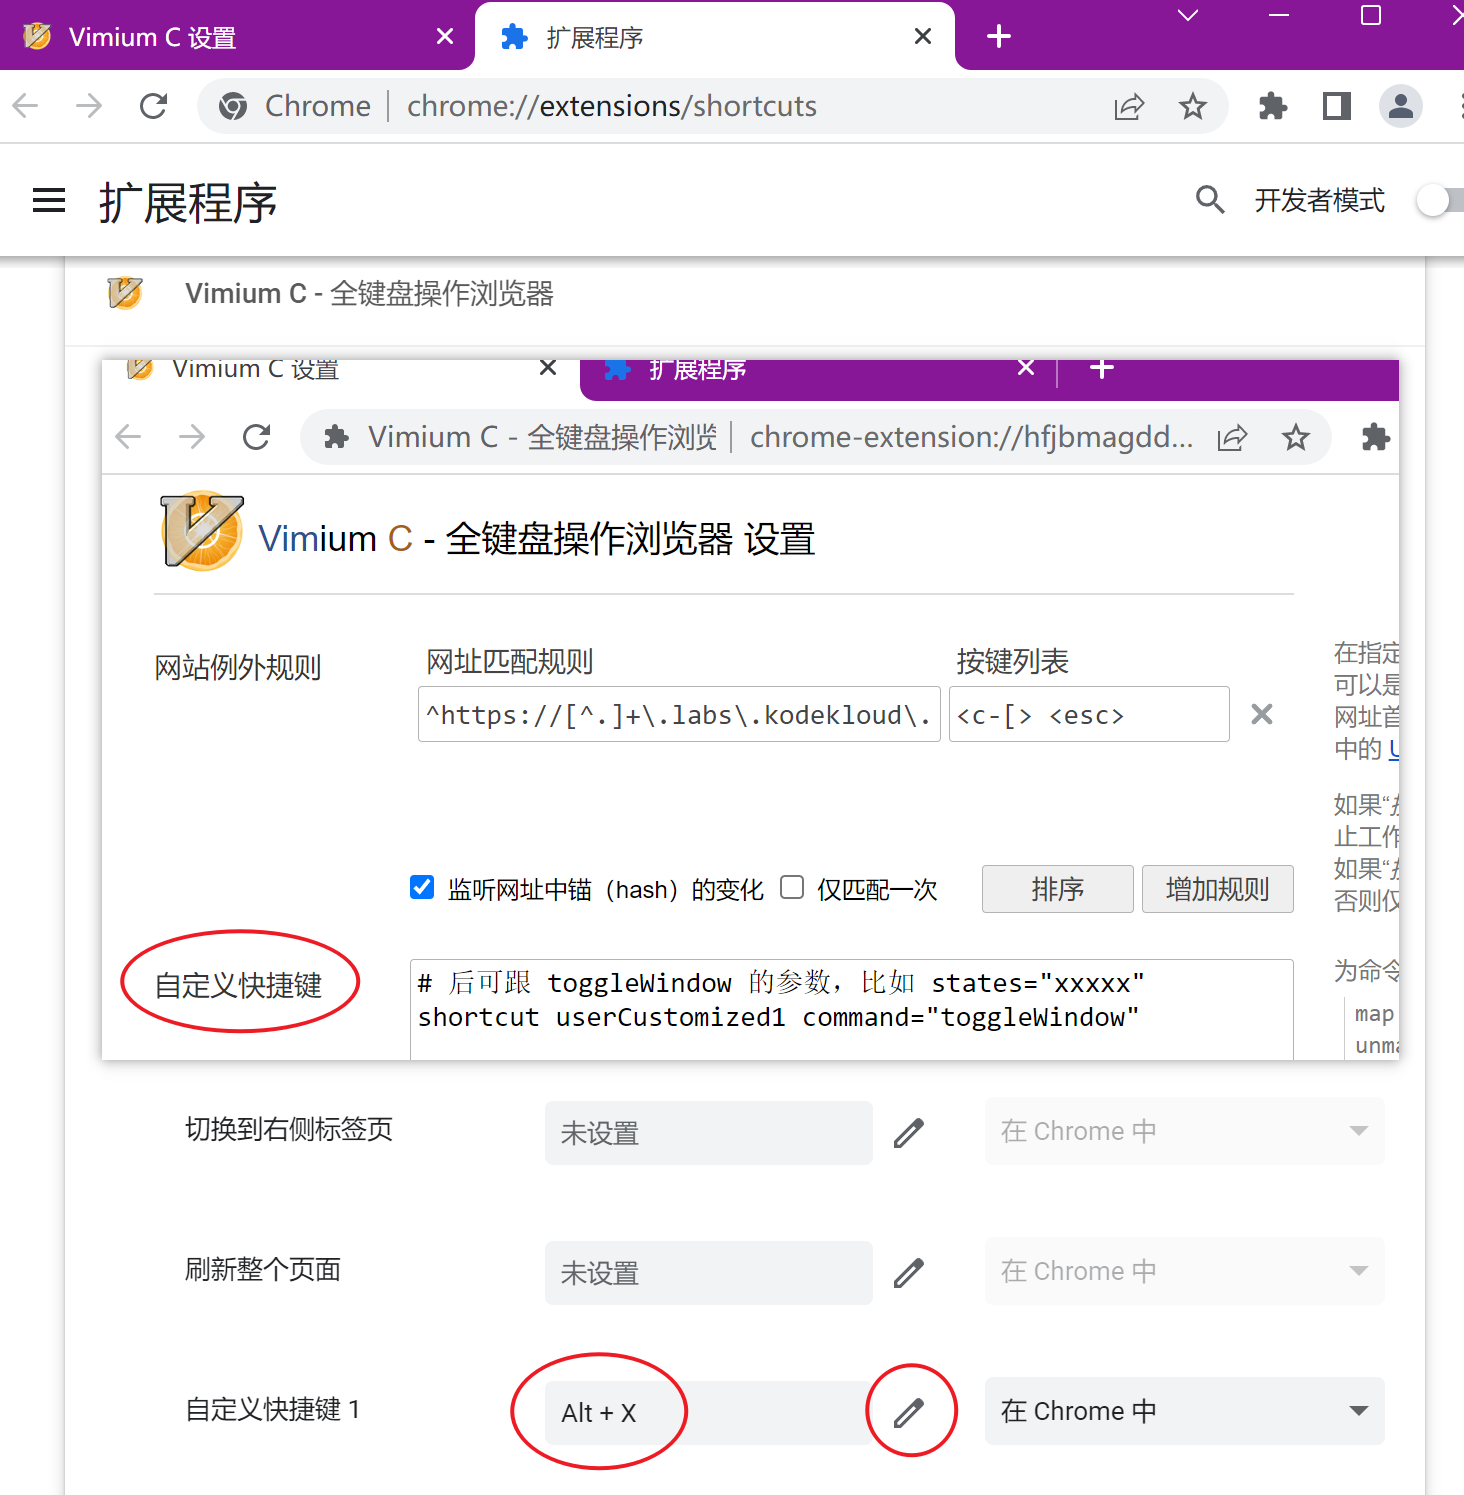Click the browser profile avatar
The height and width of the screenshot is (1495, 1464).
pos(1400,106)
